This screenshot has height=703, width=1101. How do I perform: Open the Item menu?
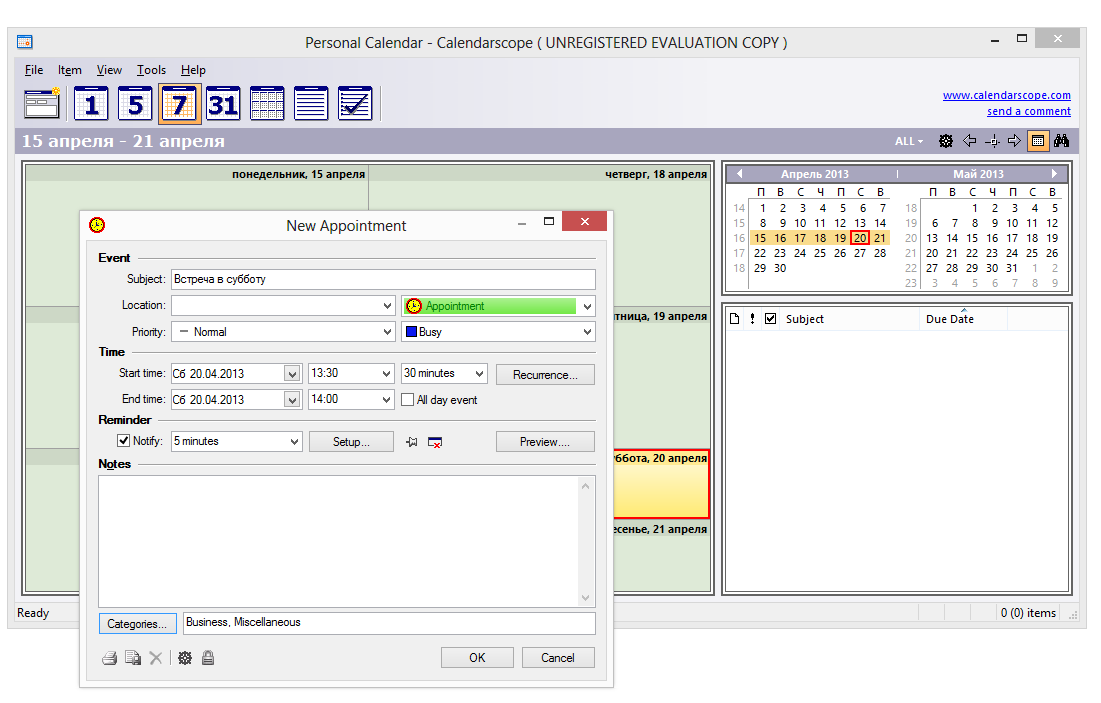pyautogui.click(x=70, y=70)
